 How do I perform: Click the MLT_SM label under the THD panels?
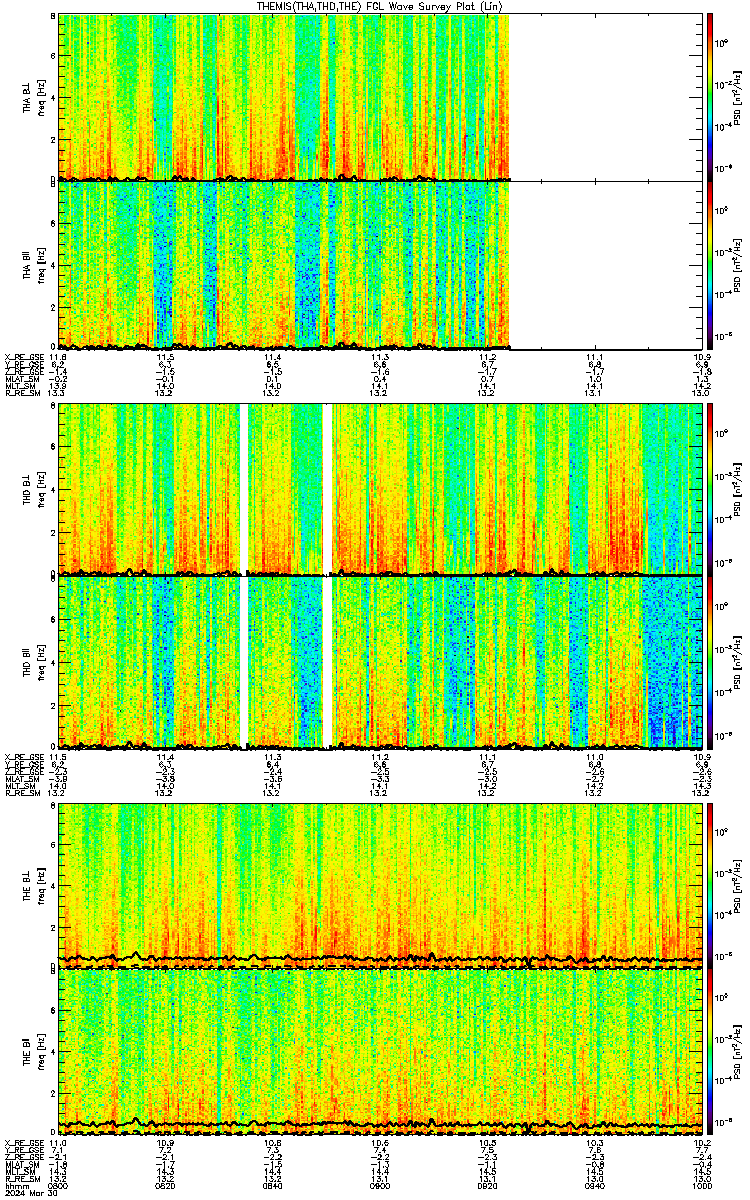[x=21, y=785]
